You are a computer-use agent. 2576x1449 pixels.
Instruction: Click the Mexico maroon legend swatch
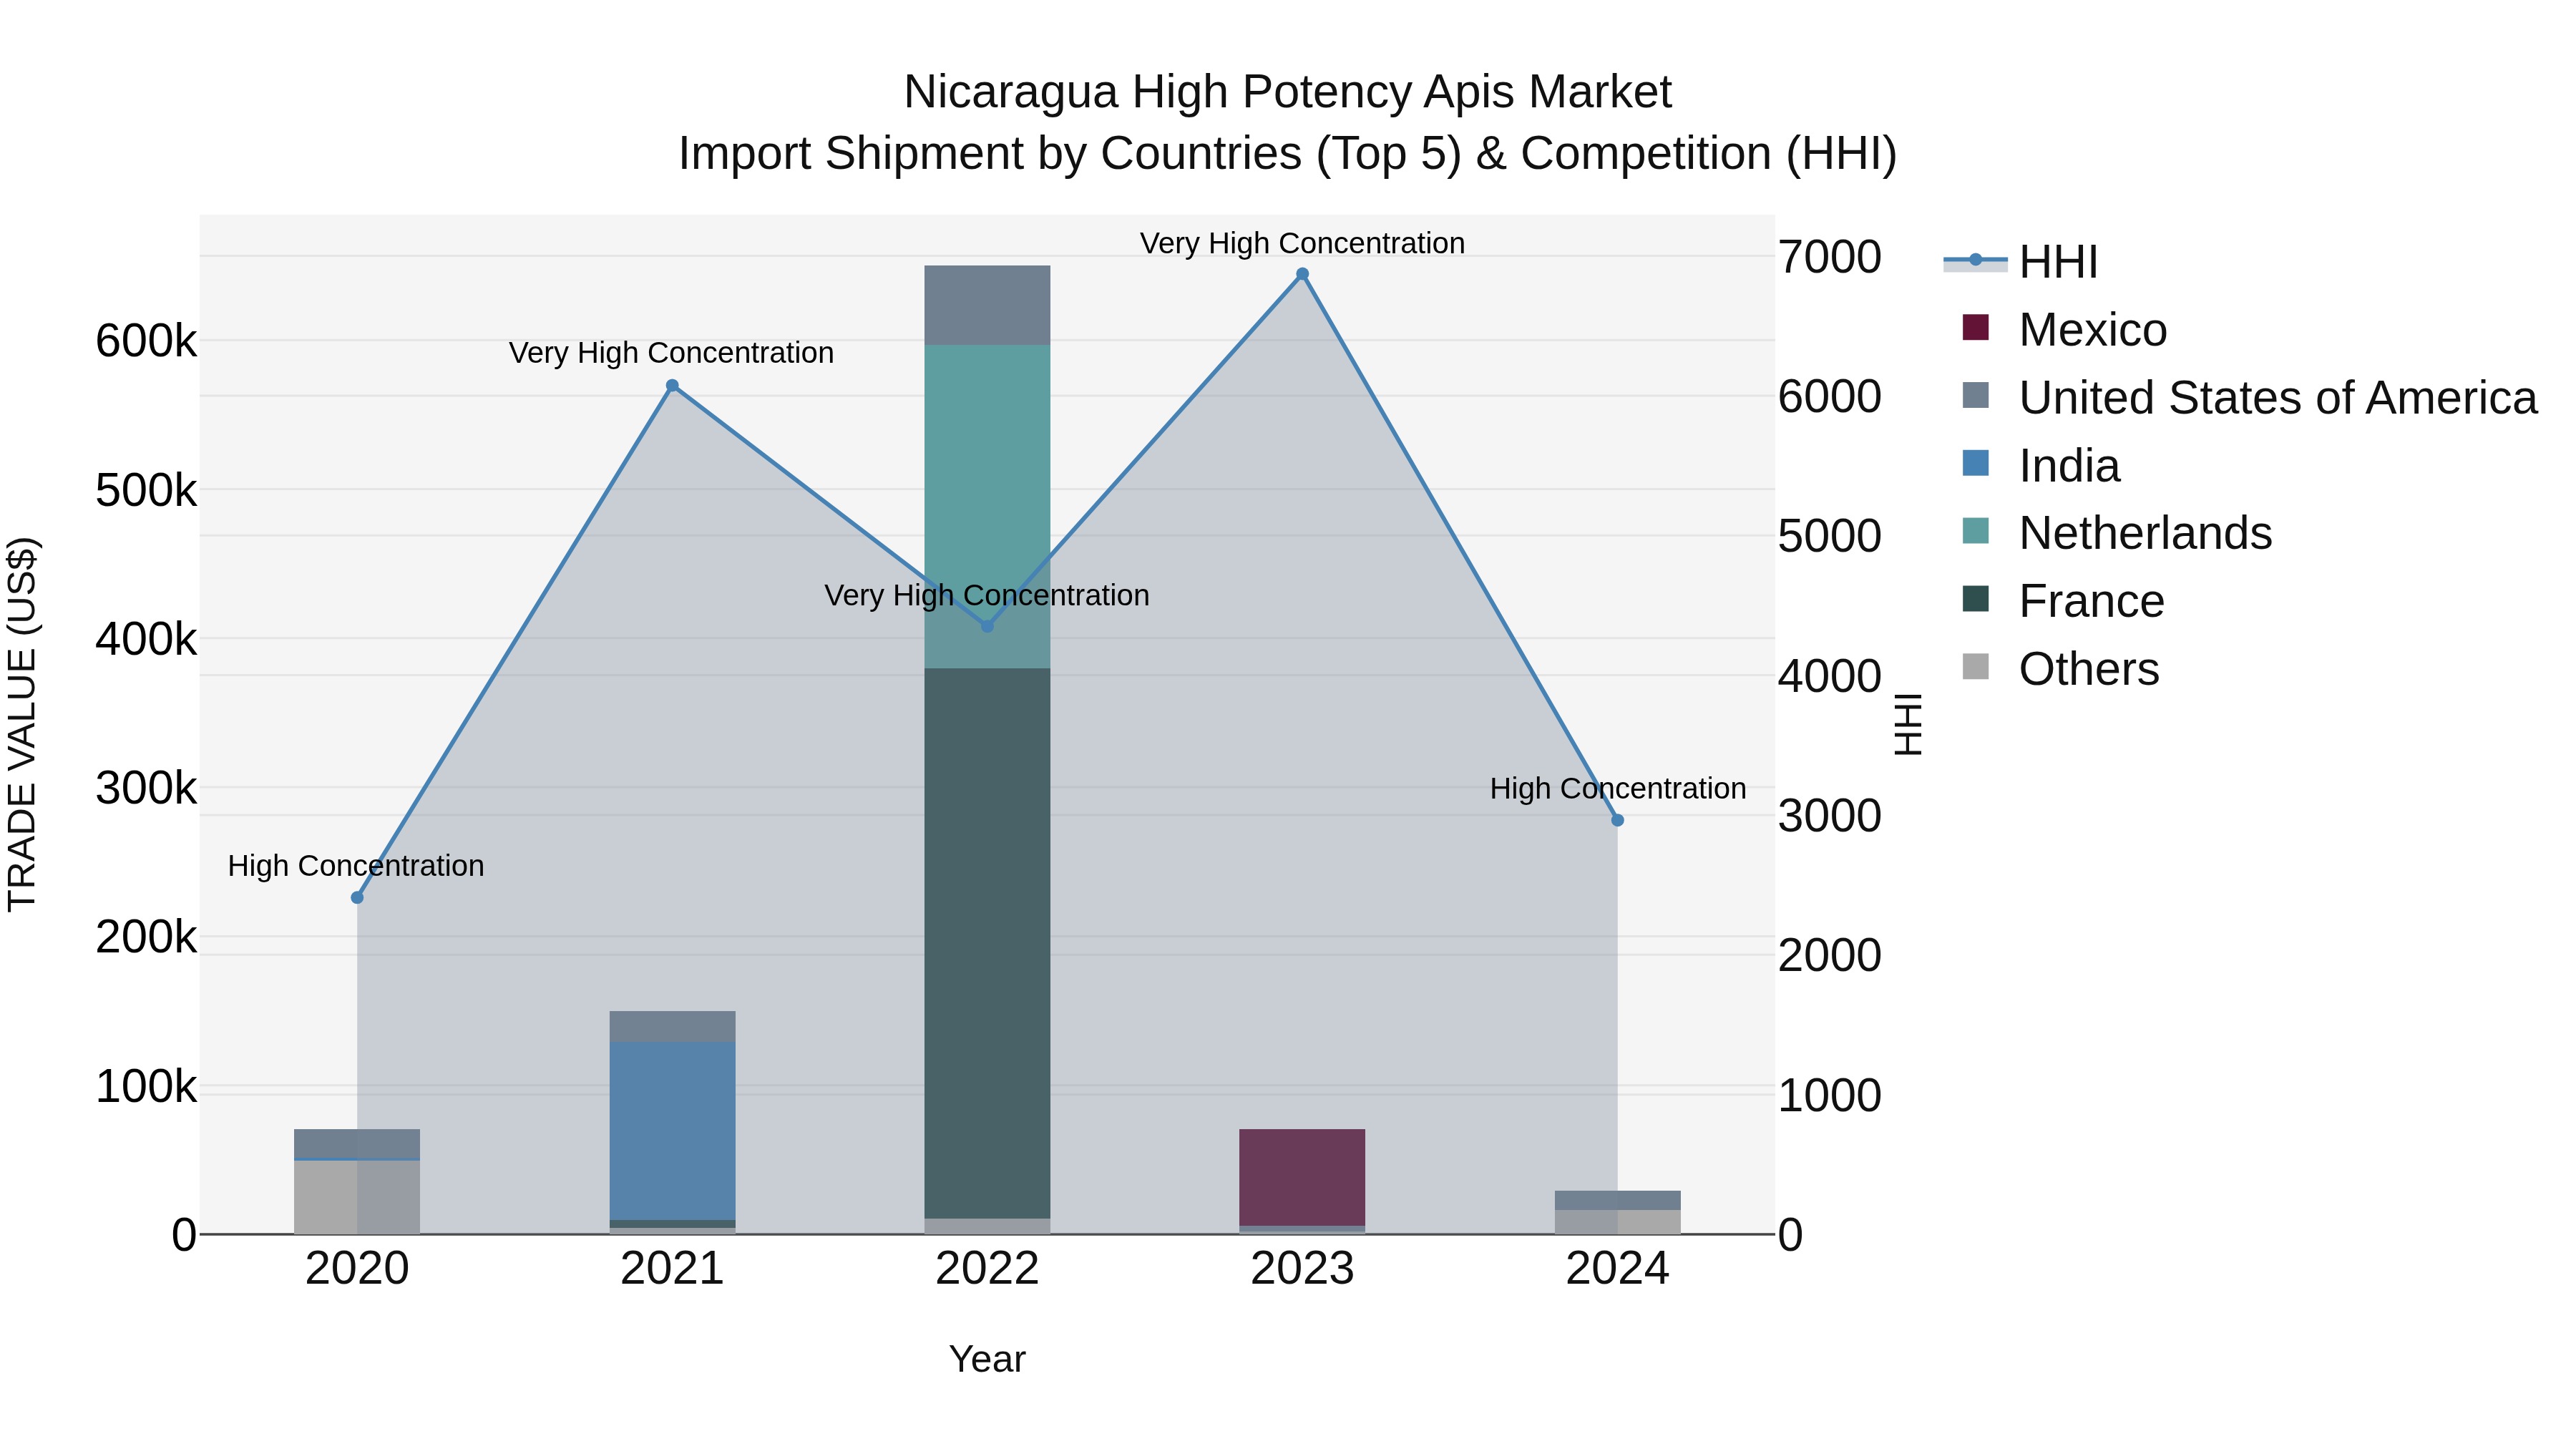click(x=1976, y=327)
